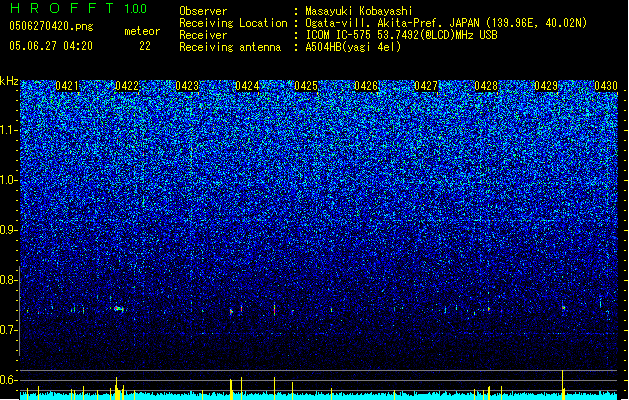Image resolution: width=629 pixels, height=400 pixels.
Task: Click the HROFFT 1.0.0 title text
Action: [x=79, y=8]
